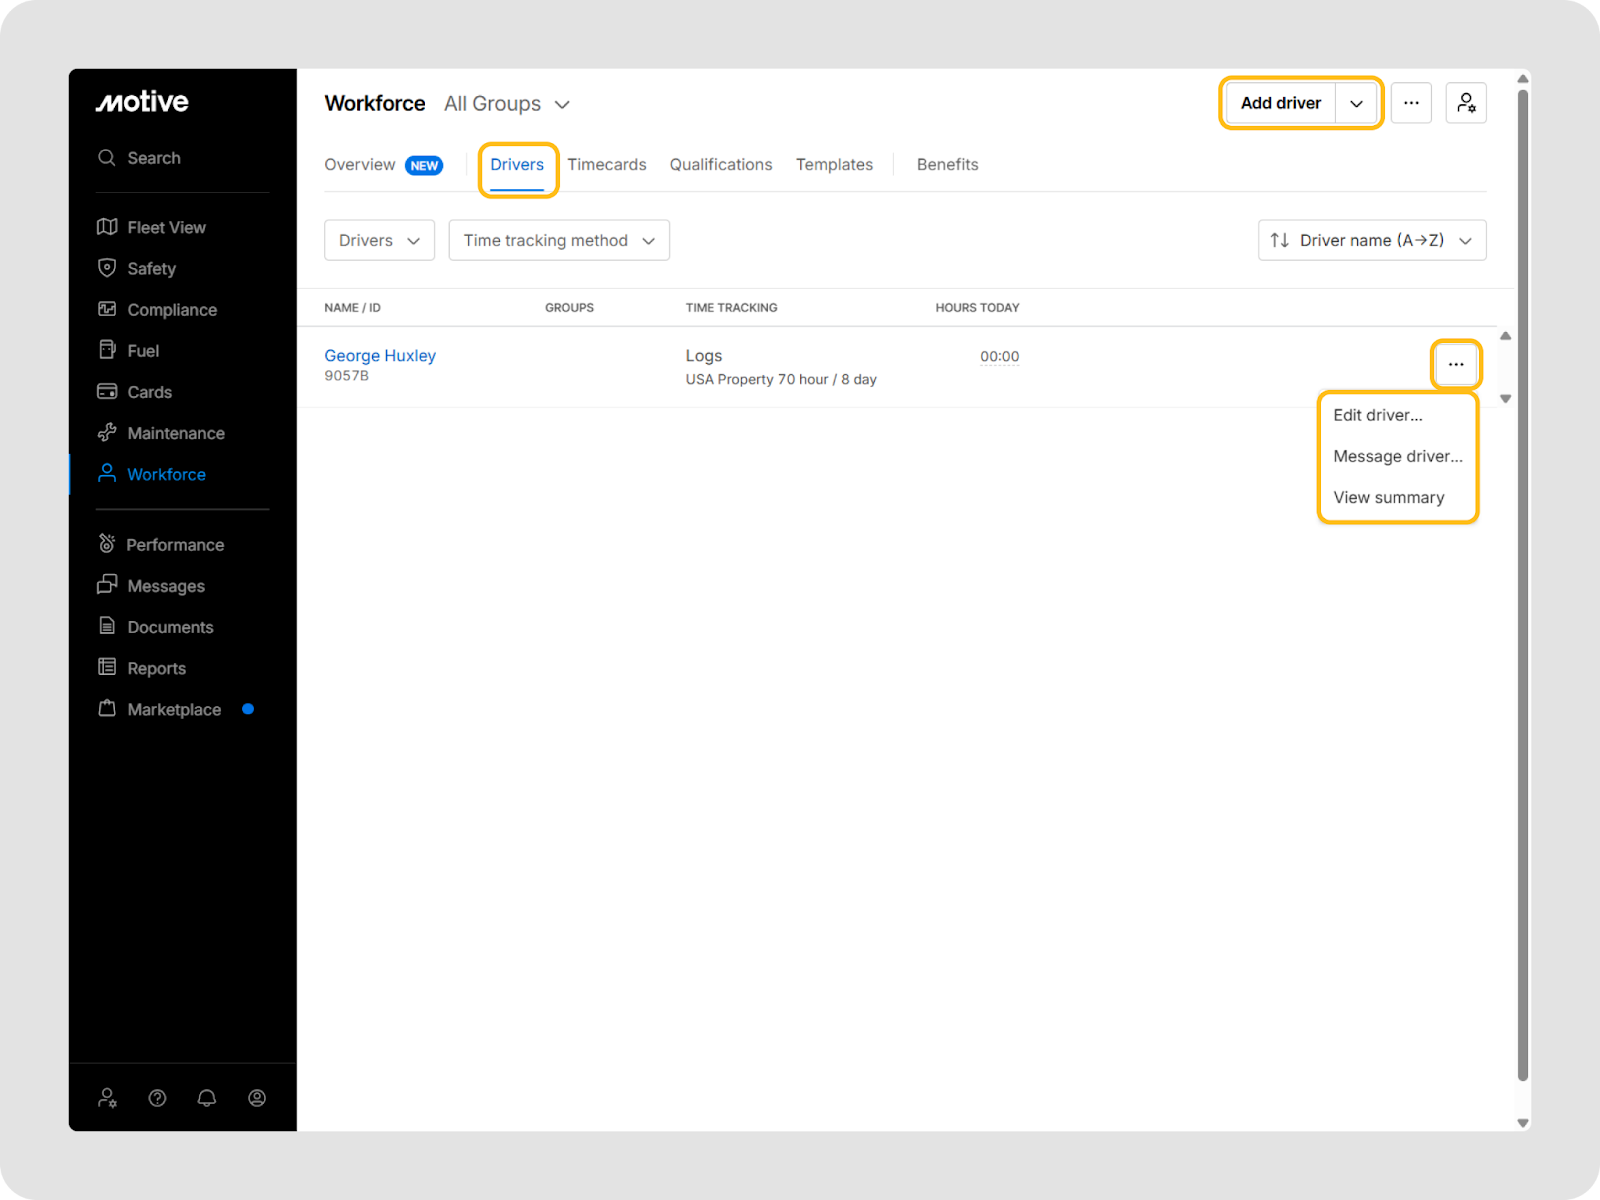
Task: Switch to the Timecards tab
Action: coord(606,165)
